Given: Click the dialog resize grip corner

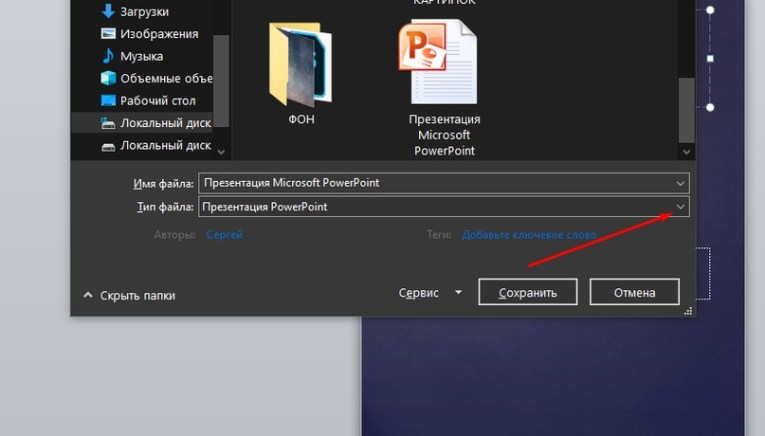Looking at the screenshot, I should click(x=688, y=311).
